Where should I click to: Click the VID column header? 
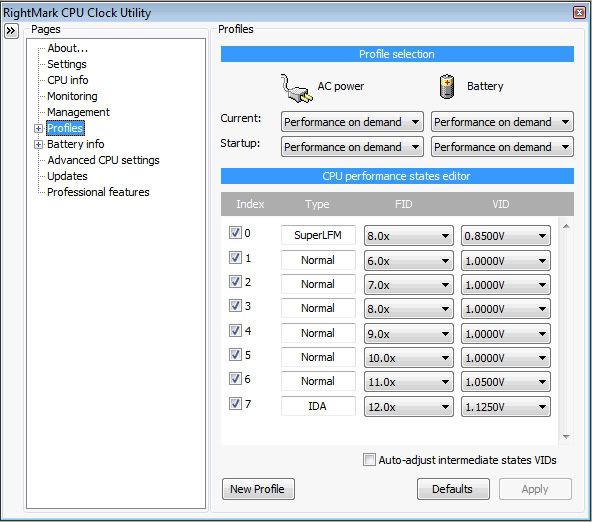pyautogui.click(x=501, y=204)
